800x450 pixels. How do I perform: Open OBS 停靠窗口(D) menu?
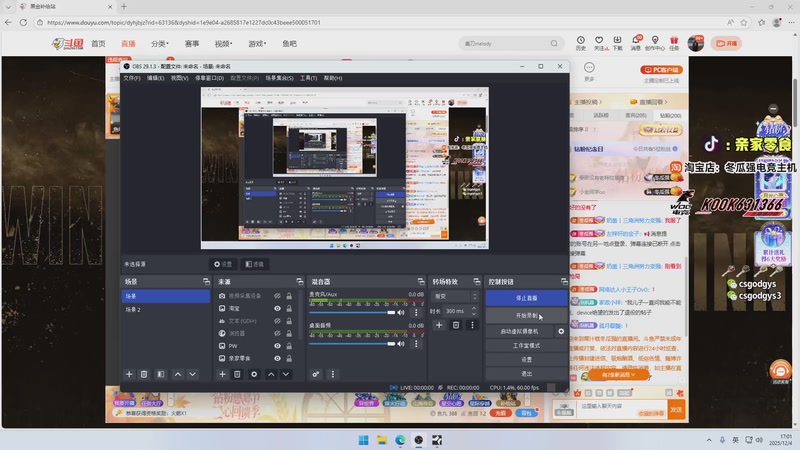(x=209, y=78)
